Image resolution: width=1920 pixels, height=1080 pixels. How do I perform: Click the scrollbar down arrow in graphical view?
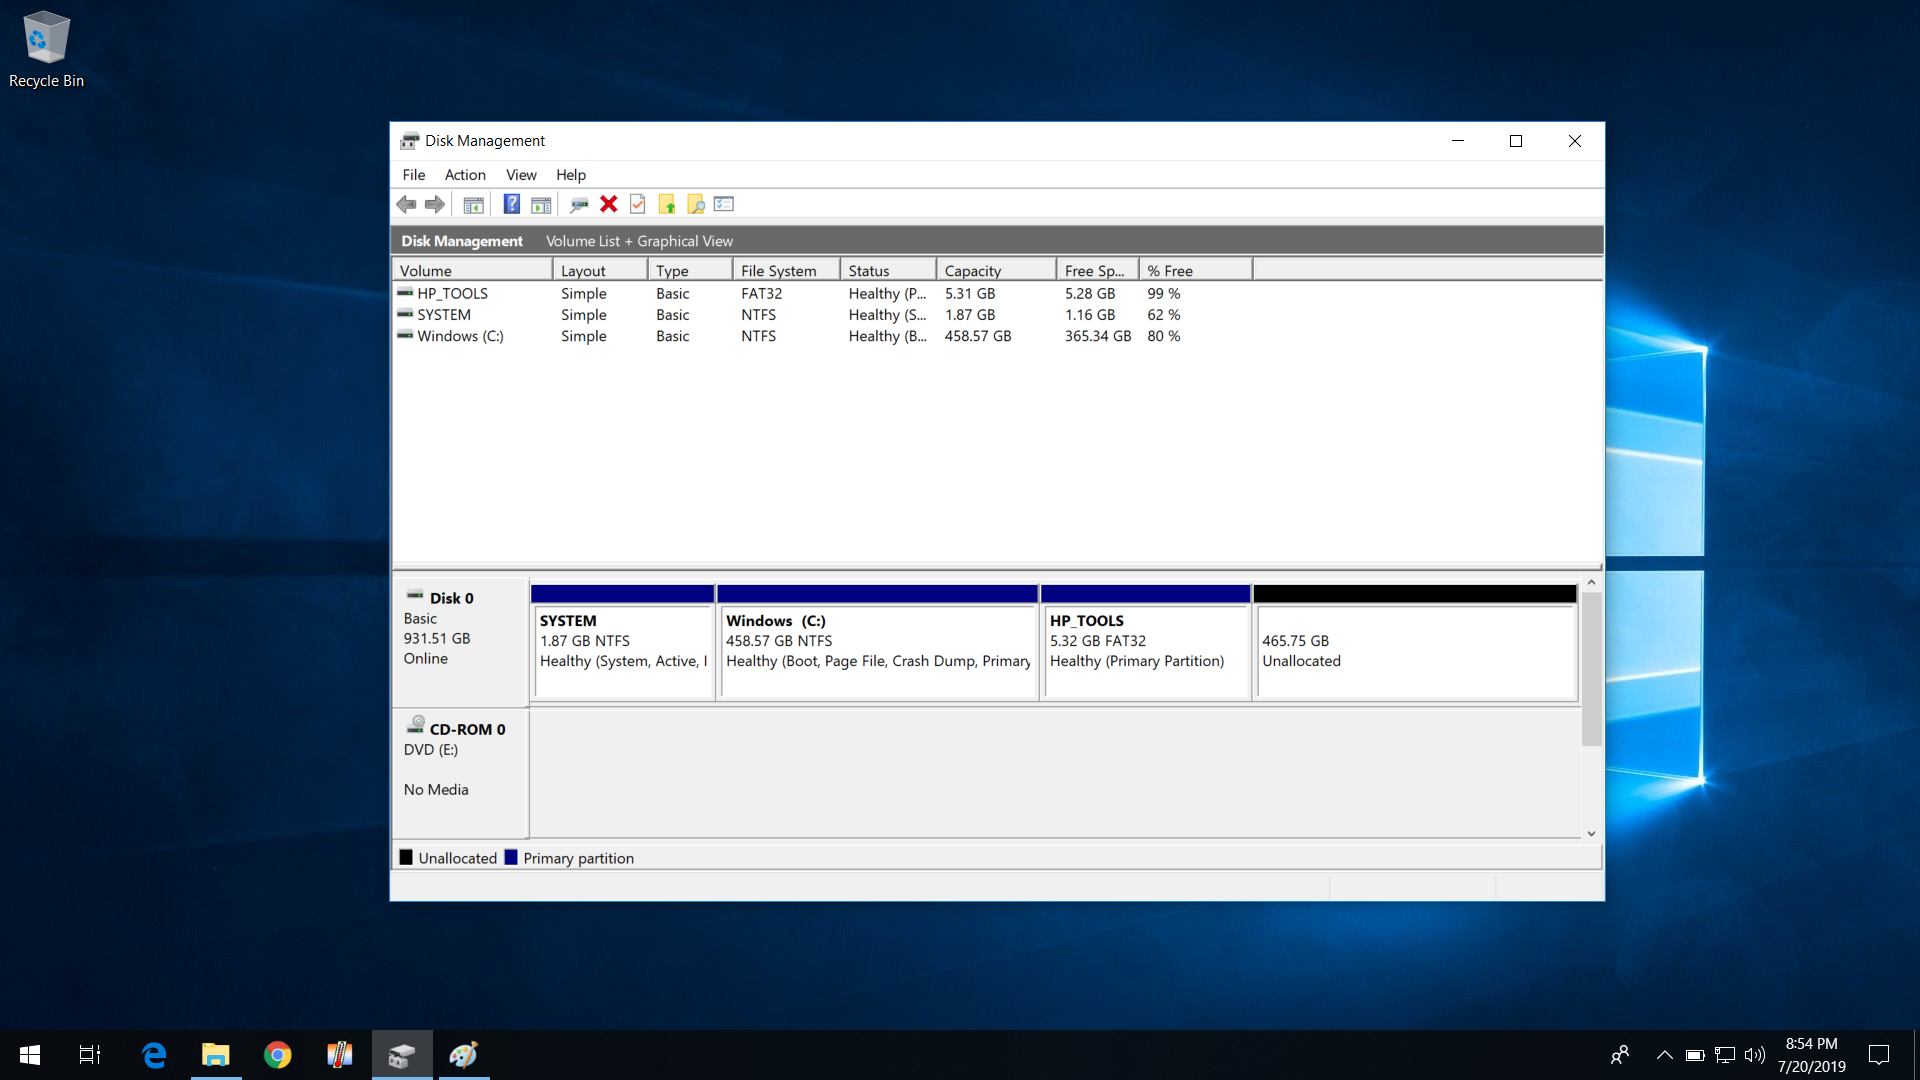[x=1591, y=832]
